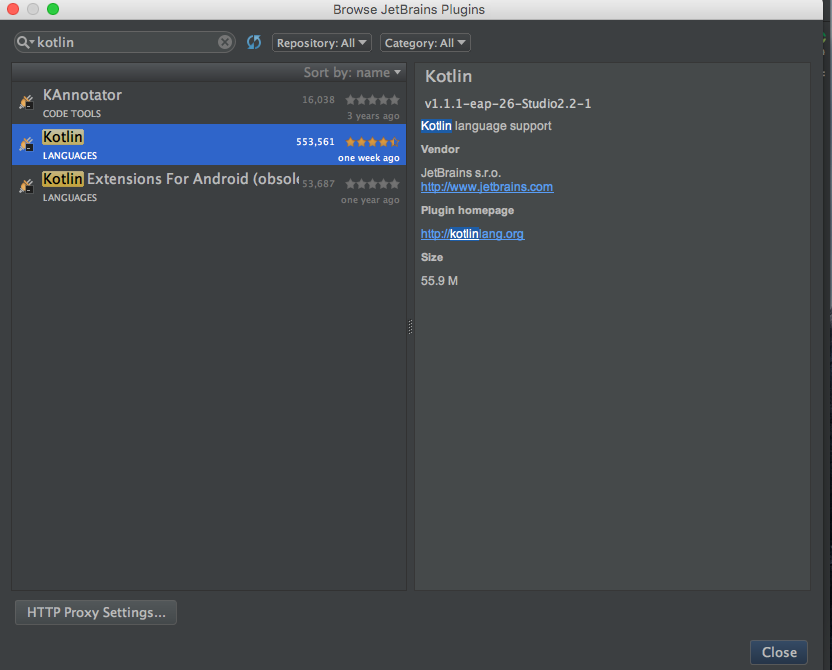832x670 pixels.
Task: Click the 553,561 downloads count
Action: [x=315, y=142]
